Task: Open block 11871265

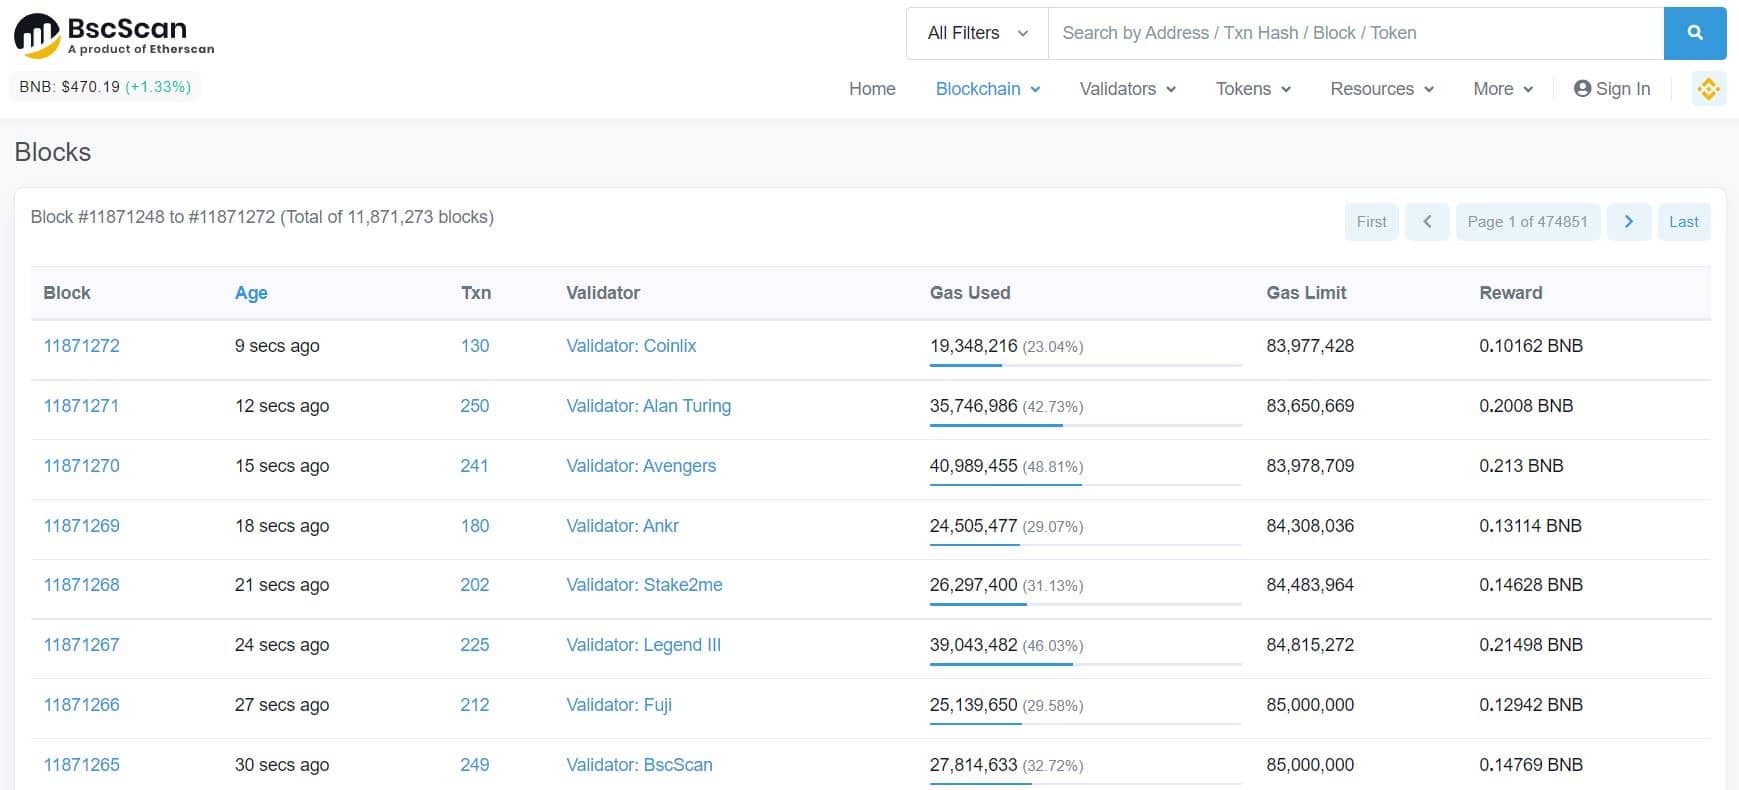Action: [82, 765]
